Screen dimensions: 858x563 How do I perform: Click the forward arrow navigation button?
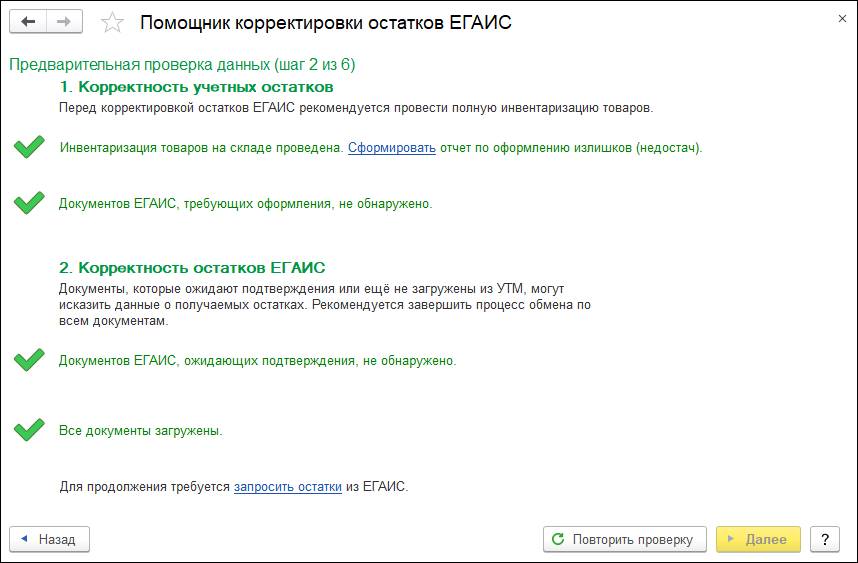pos(64,22)
